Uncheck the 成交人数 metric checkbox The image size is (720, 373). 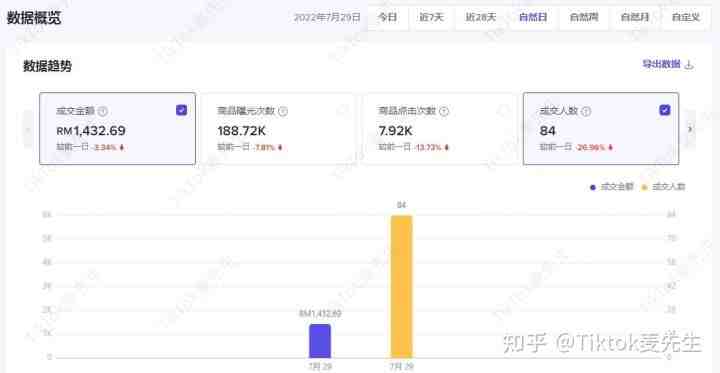point(664,110)
